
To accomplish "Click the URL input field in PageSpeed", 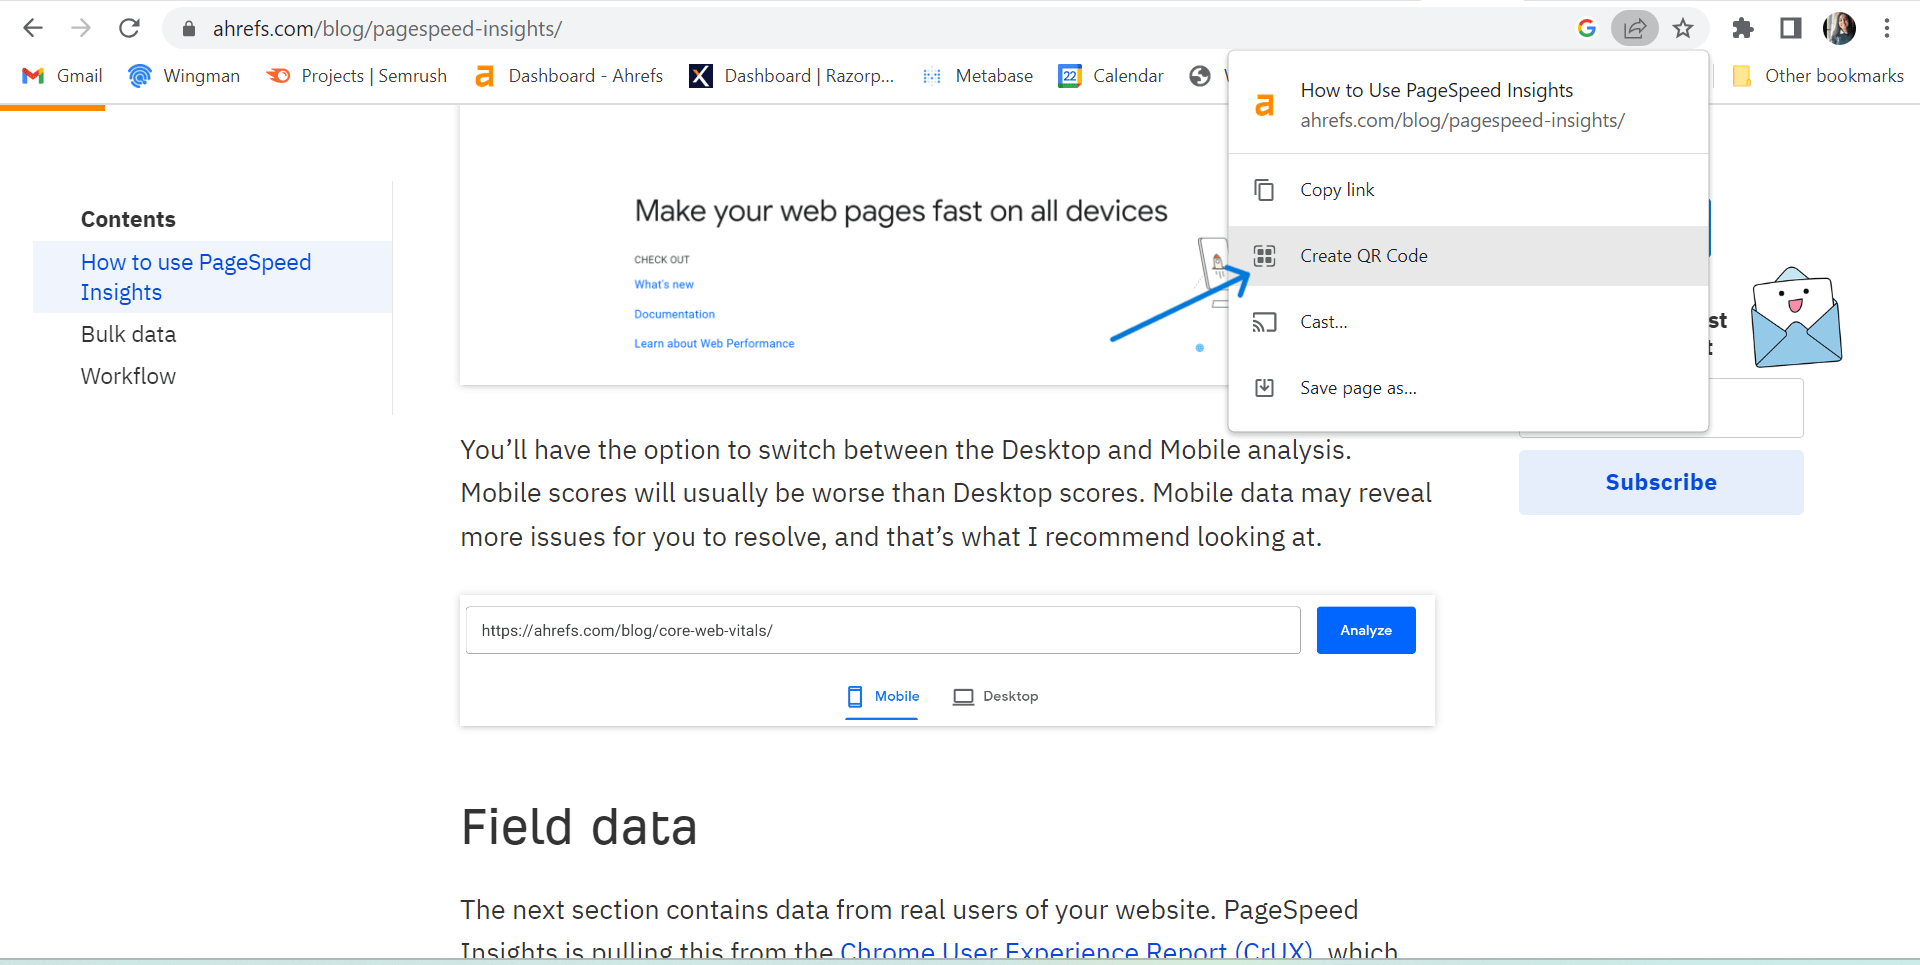I will 882,630.
